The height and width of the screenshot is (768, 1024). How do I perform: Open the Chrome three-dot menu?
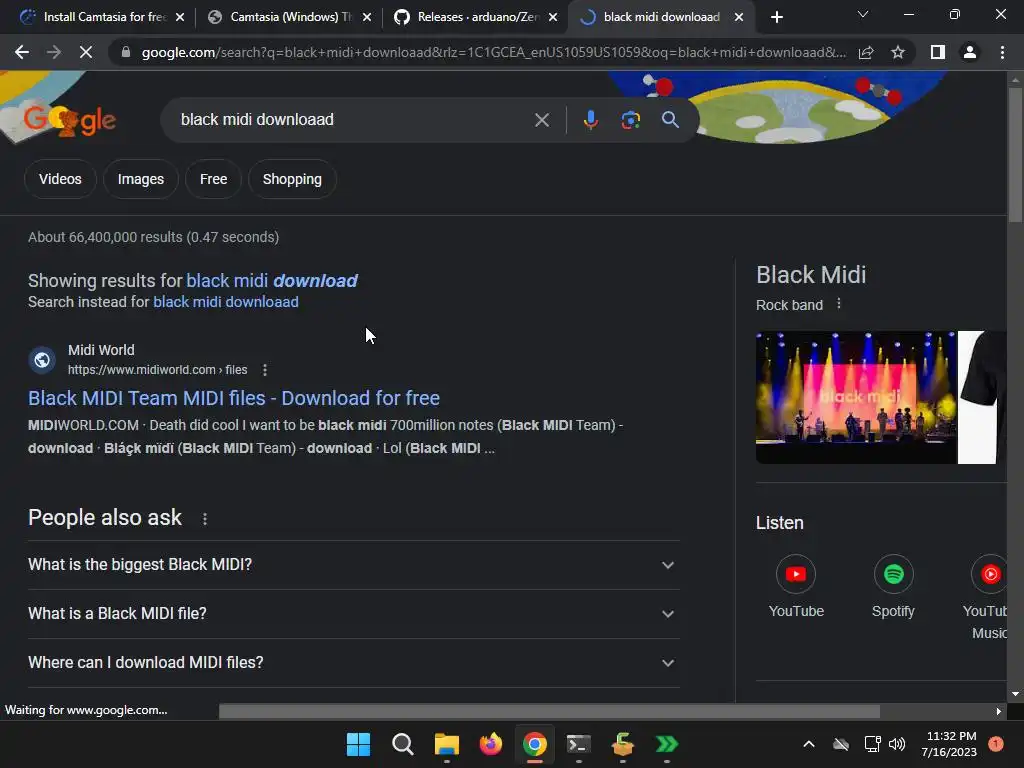tap(1002, 52)
